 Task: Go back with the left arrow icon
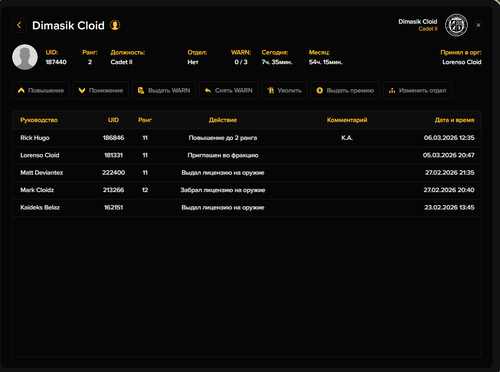pos(19,25)
